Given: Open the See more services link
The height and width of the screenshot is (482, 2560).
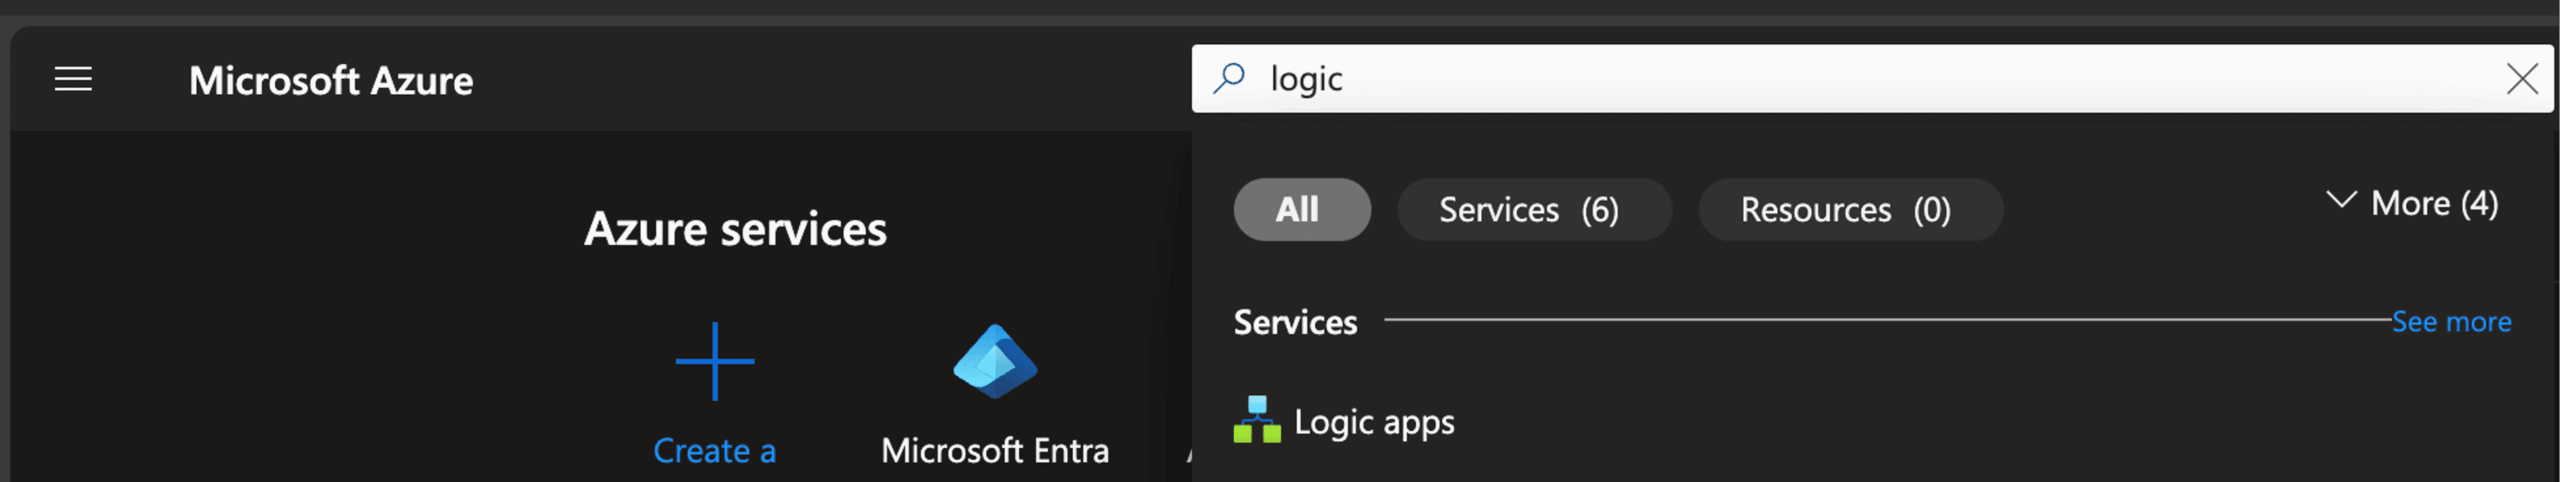Looking at the screenshot, I should click(2450, 322).
